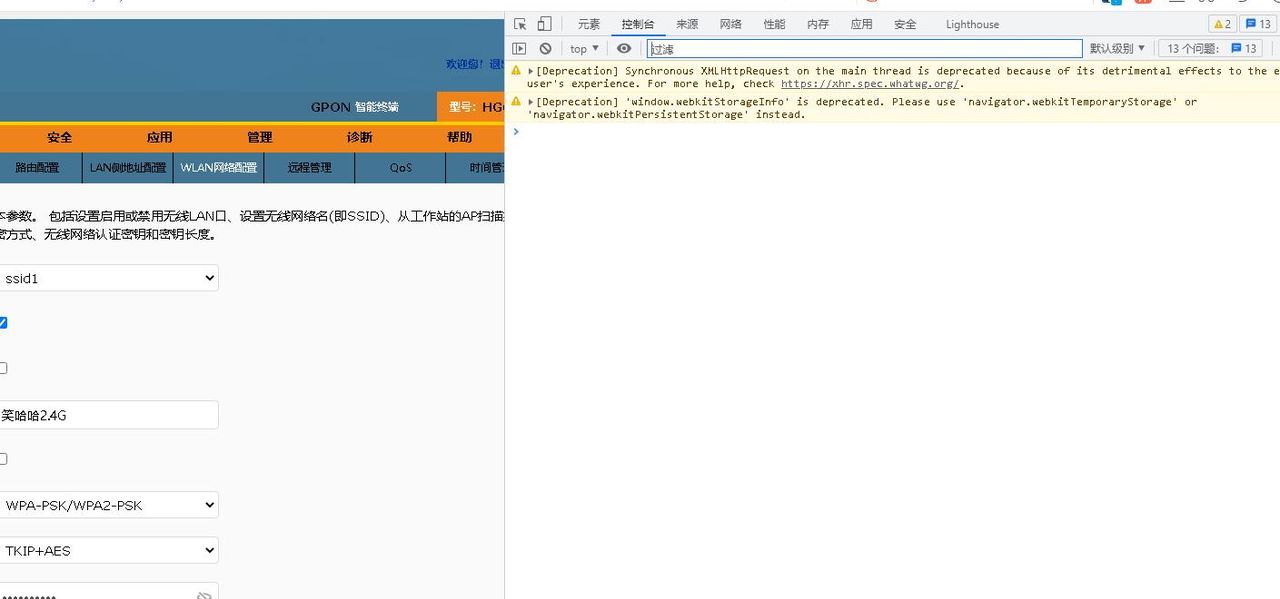The image size is (1280, 599).
Task: Open the ssid1 selection dropdown
Action: pos(108,278)
